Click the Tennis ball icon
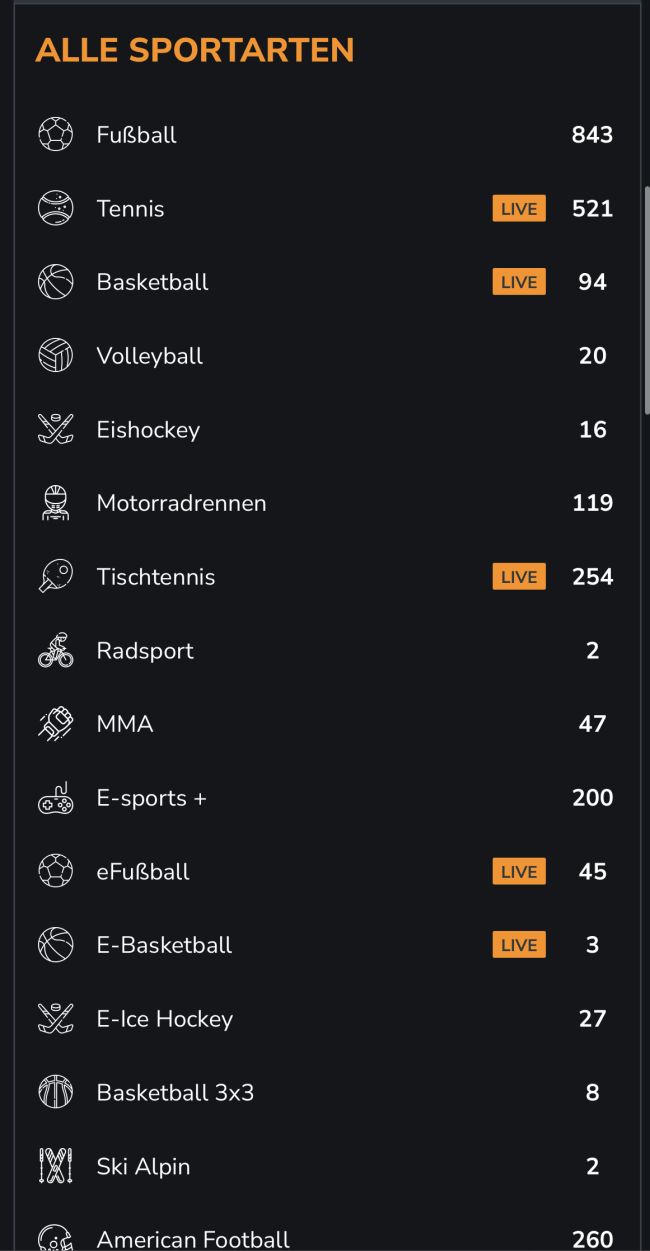 coord(55,209)
